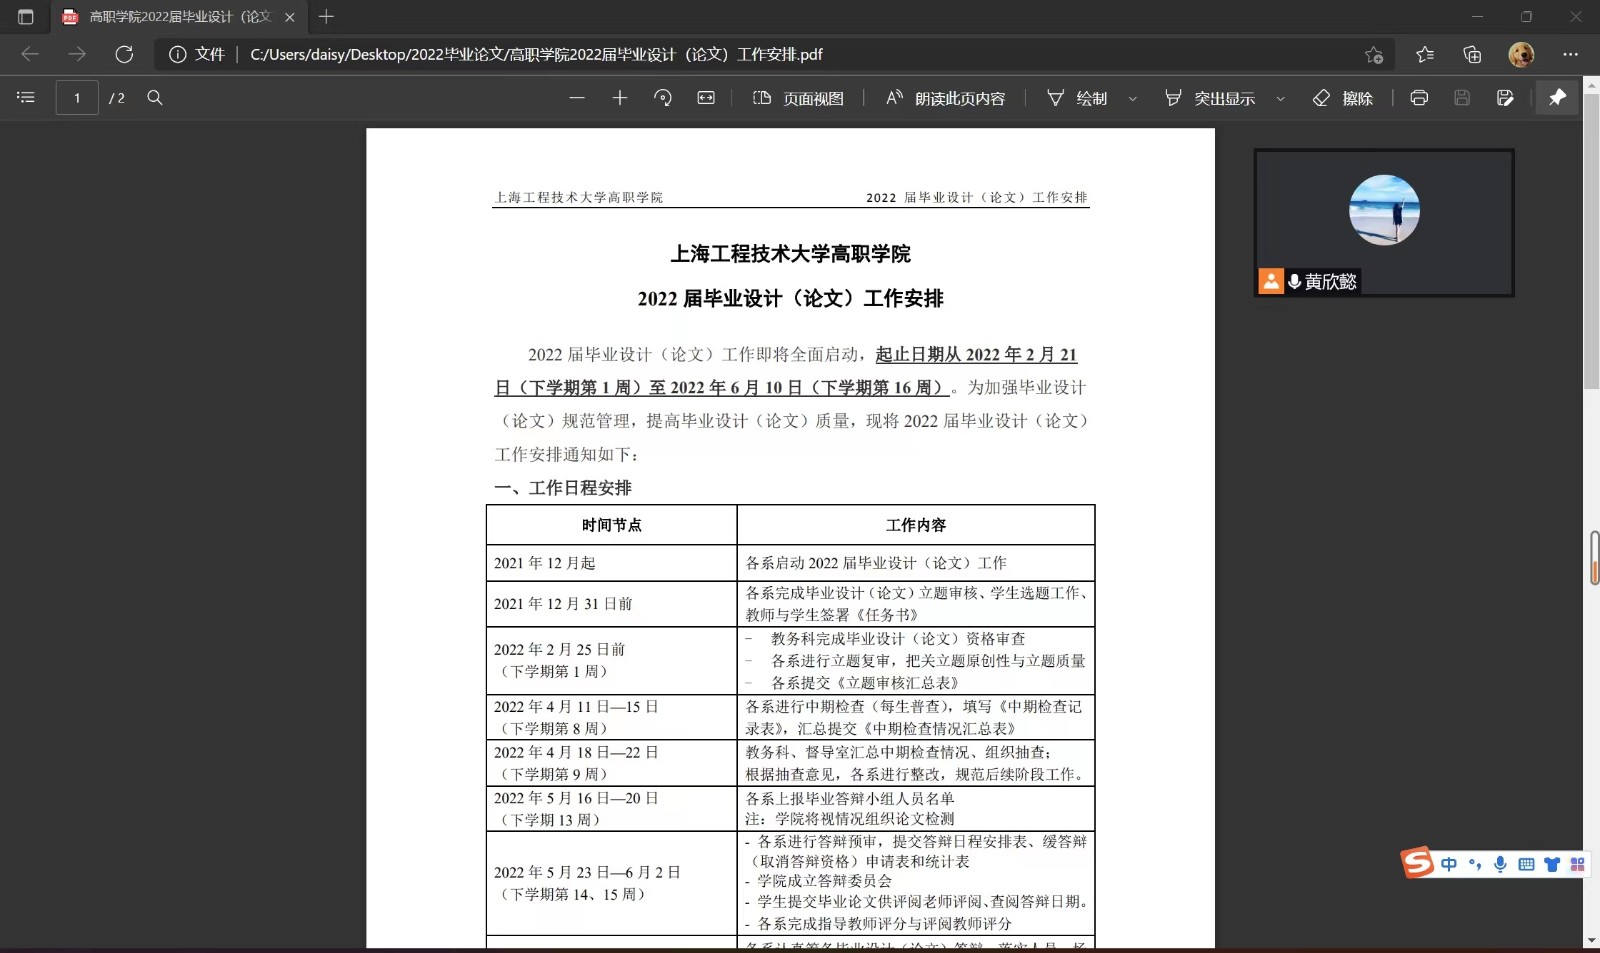Screen dimensions: 1600x953
Task: Zoom in the PDF
Action: (x=620, y=97)
